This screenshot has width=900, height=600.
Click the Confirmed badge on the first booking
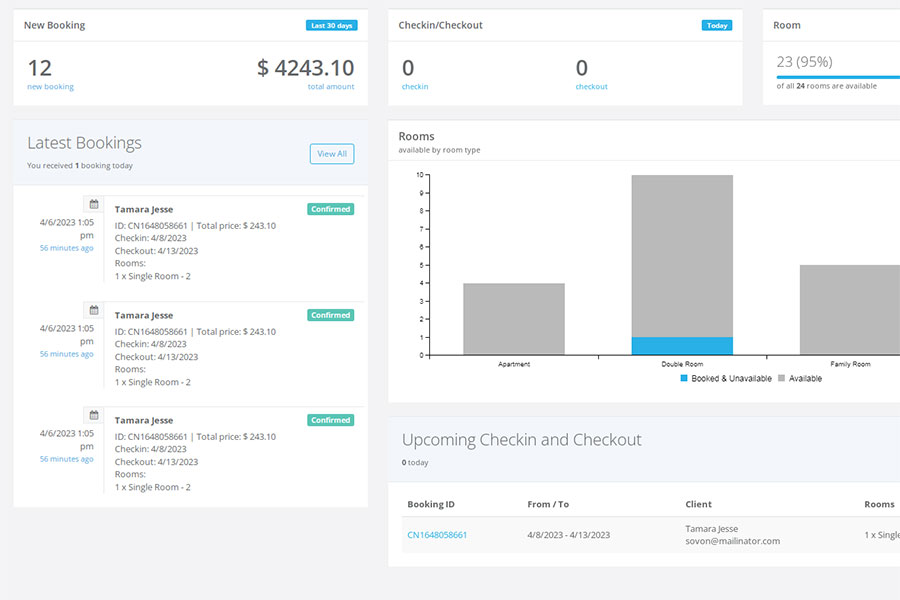[330, 209]
